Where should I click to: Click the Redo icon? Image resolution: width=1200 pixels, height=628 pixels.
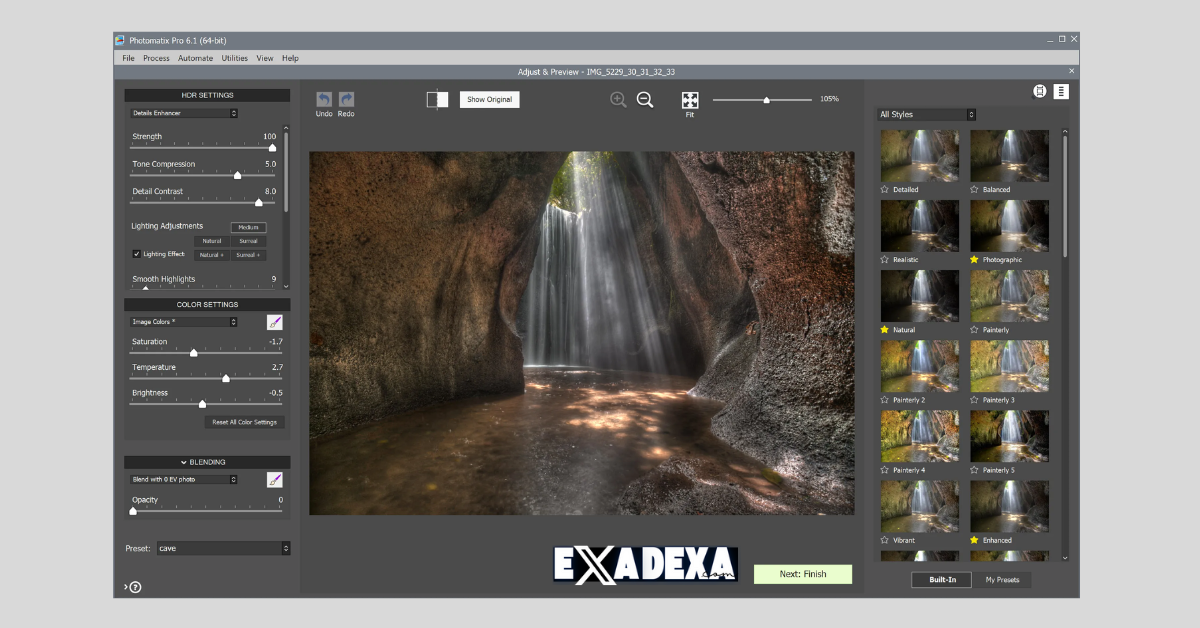tap(346, 99)
